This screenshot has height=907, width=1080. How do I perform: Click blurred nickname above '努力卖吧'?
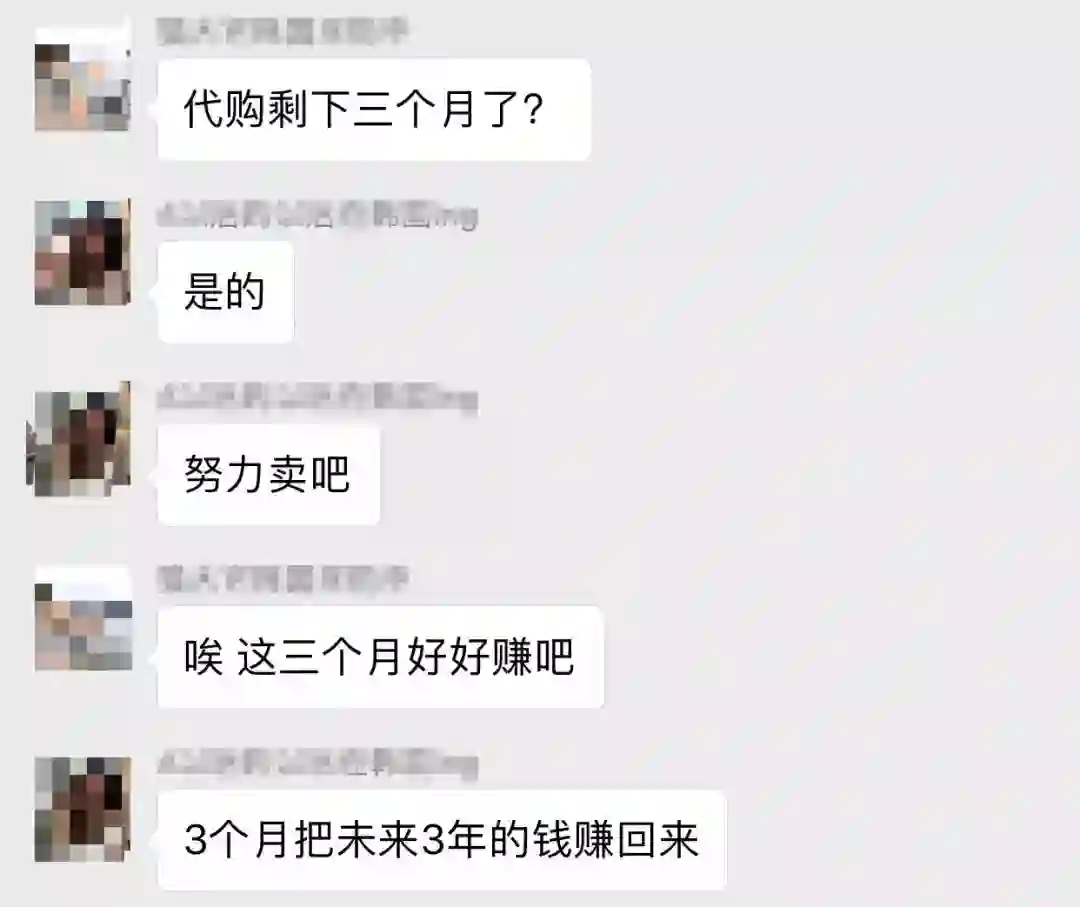pos(317,397)
